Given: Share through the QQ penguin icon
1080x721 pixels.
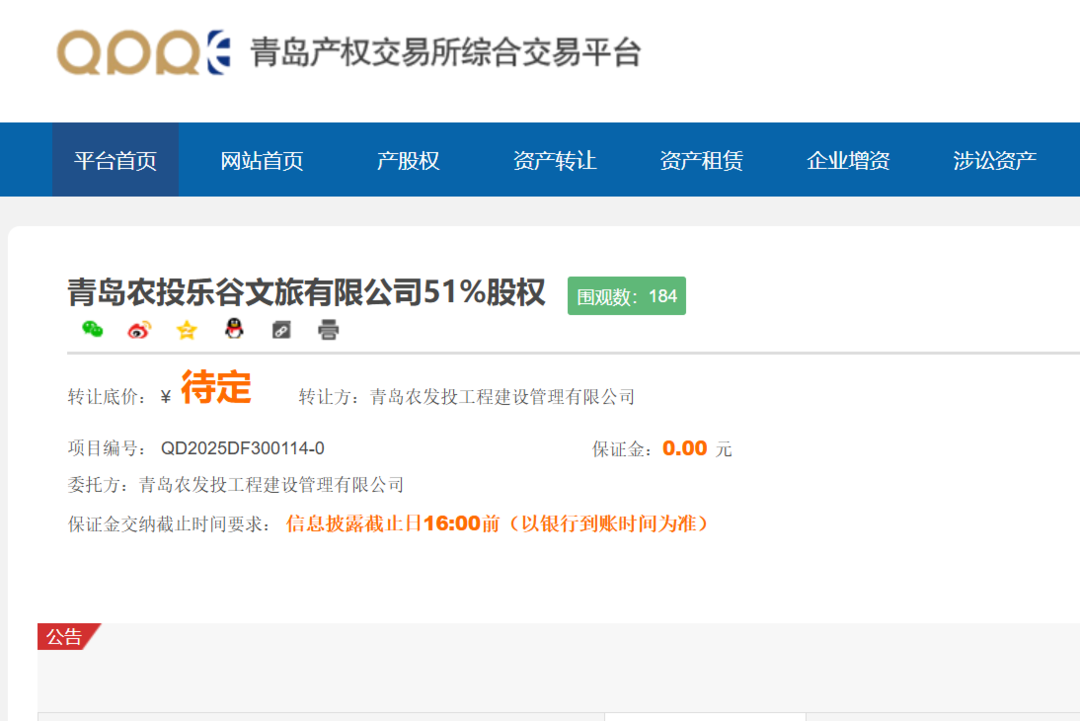Looking at the screenshot, I should pos(234,329).
